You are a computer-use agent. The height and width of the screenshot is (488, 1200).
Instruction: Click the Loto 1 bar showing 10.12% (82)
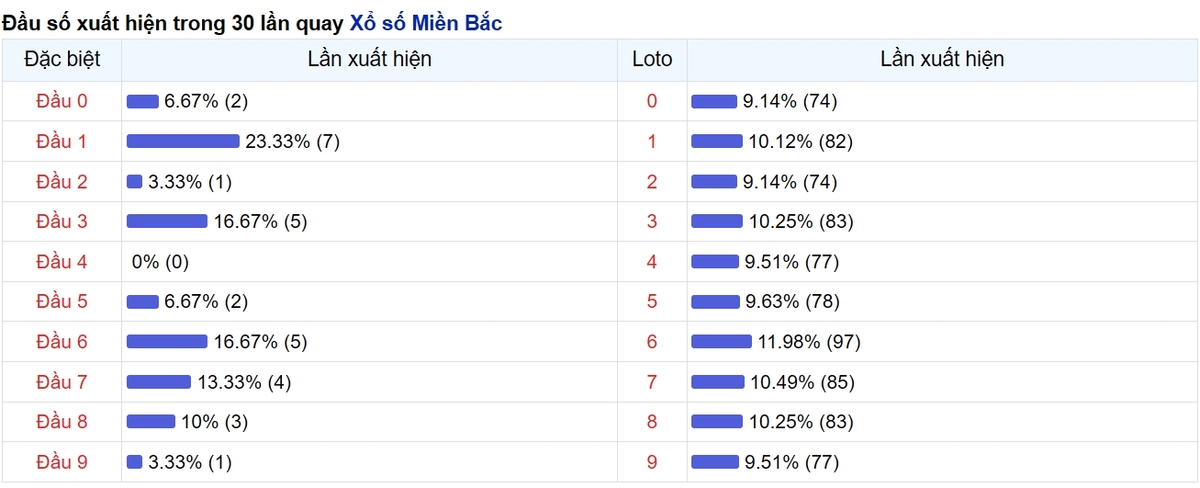pyautogui.click(x=717, y=142)
